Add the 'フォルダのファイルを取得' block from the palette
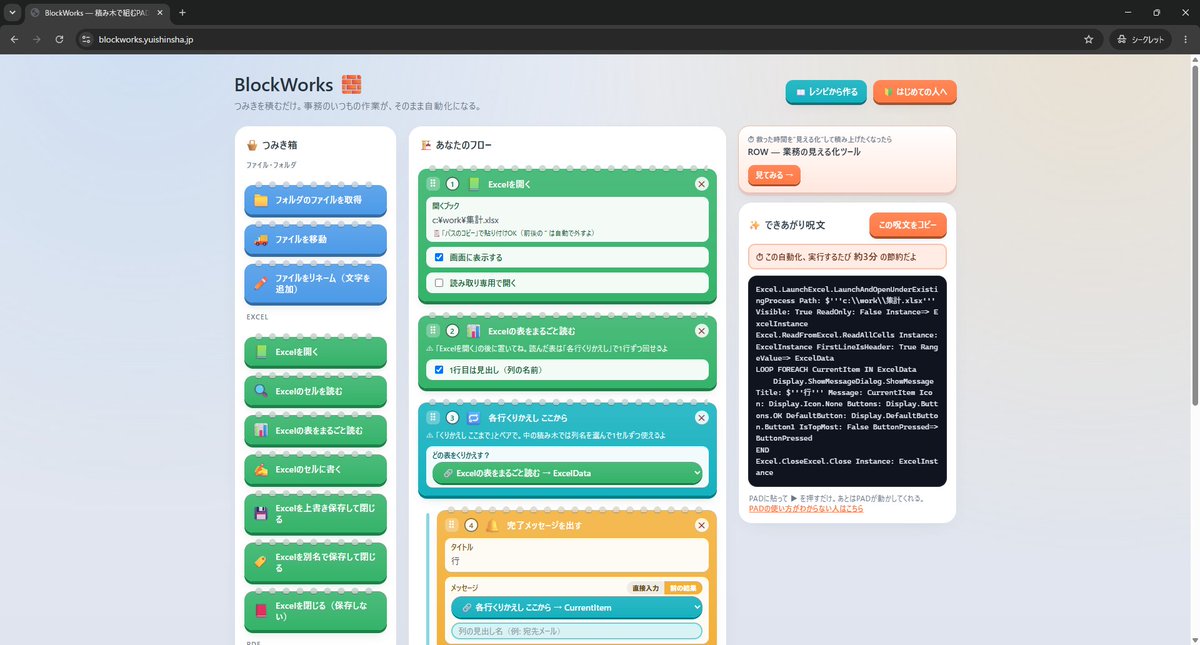 316,200
